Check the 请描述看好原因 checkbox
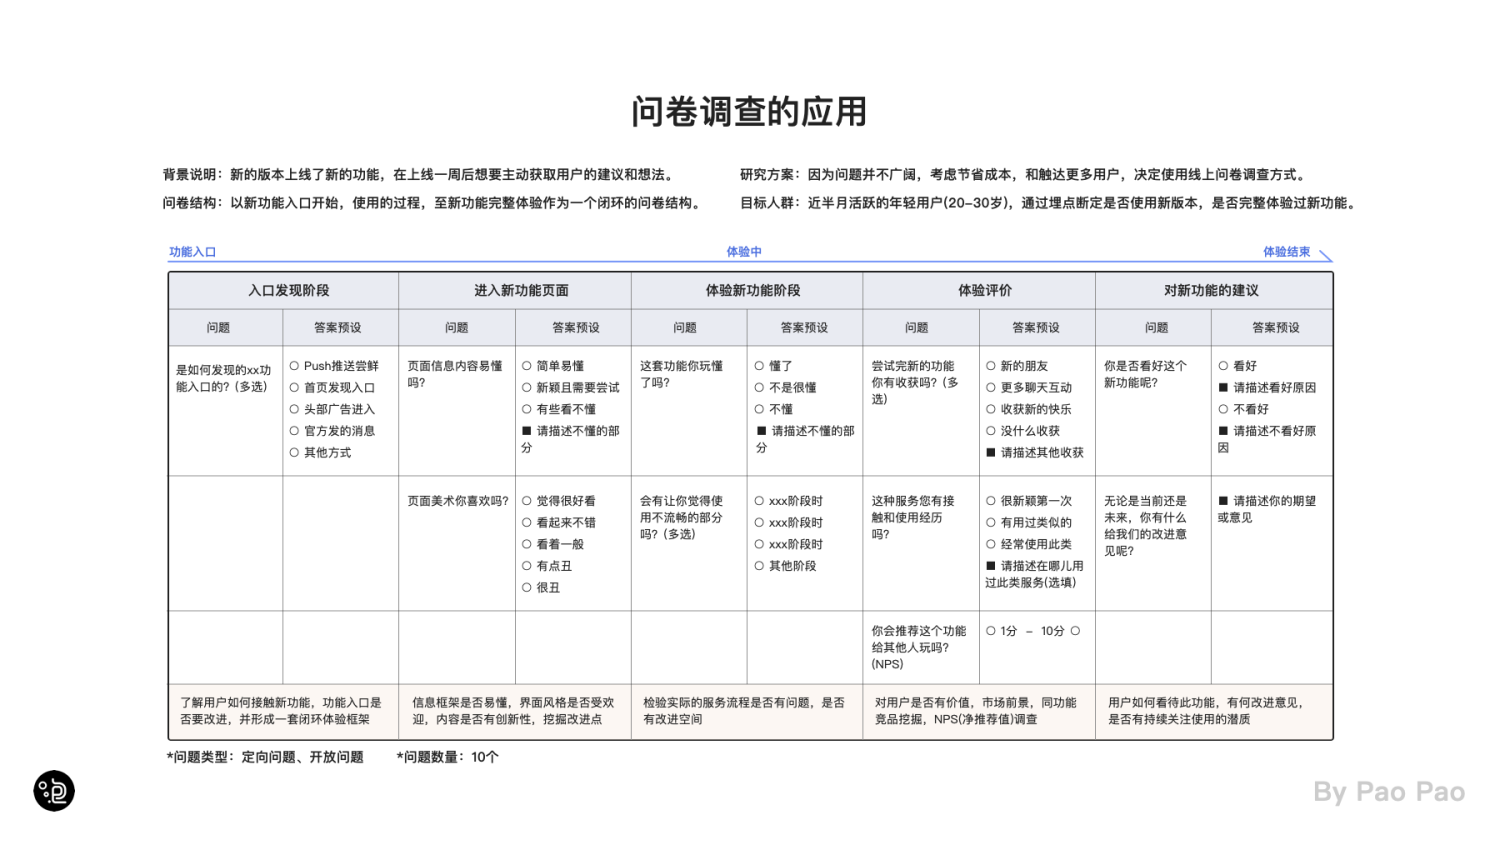 point(1223,388)
